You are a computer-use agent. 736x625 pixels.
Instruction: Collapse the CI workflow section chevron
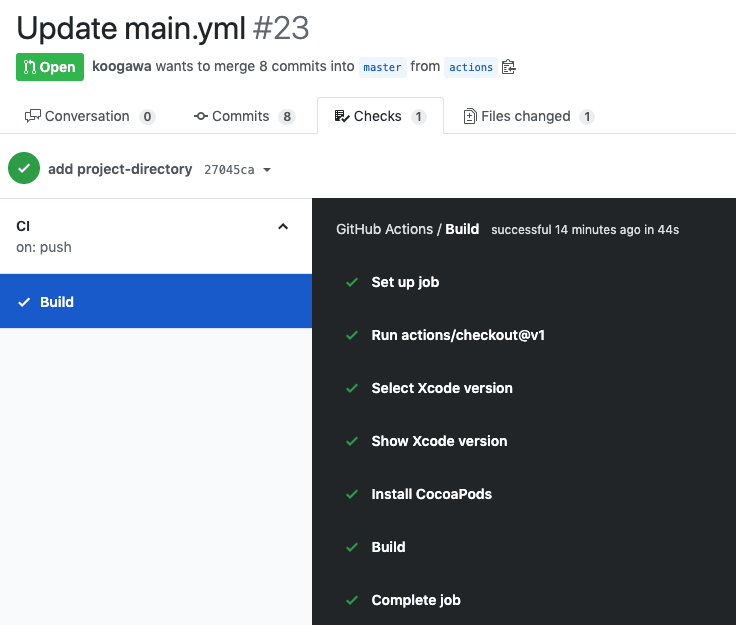click(x=283, y=227)
